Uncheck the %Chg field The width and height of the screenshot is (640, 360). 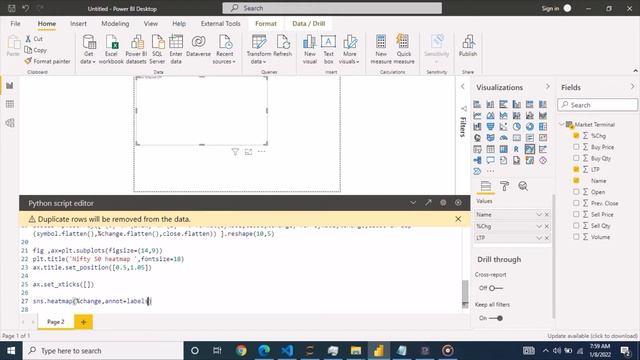(576, 136)
